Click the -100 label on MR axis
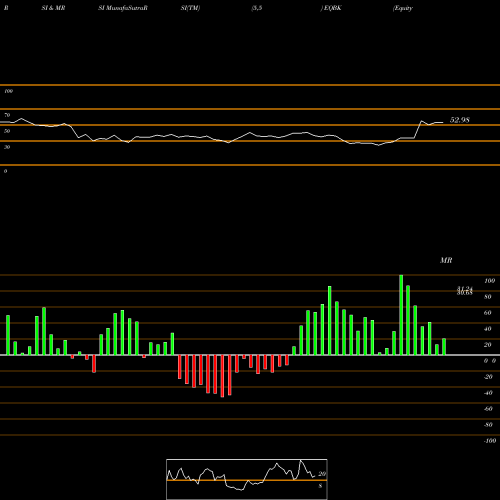The height and width of the screenshot is (500, 500). [490, 441]
